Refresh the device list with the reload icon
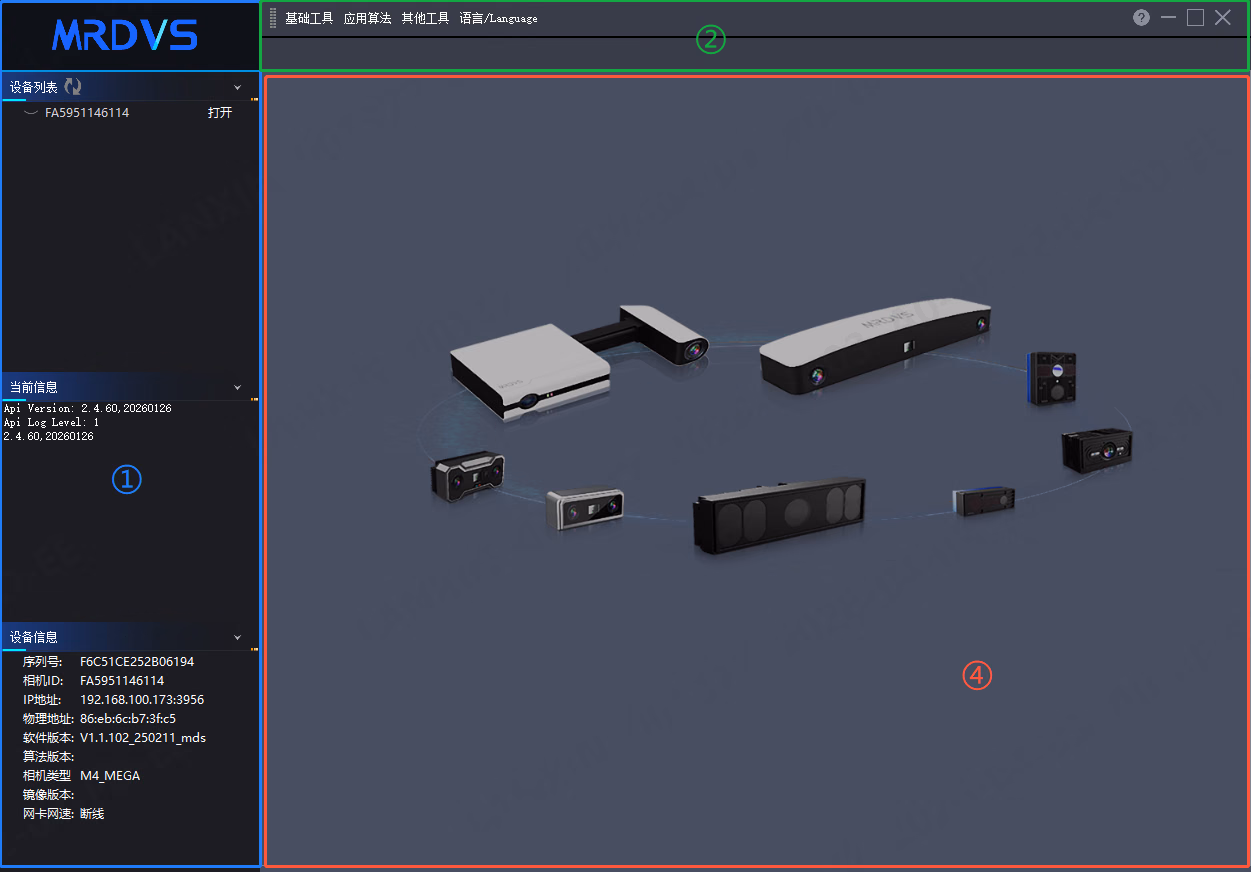Image resolution: width=1251 pixels, height=872 pixels. coord(72,87)
